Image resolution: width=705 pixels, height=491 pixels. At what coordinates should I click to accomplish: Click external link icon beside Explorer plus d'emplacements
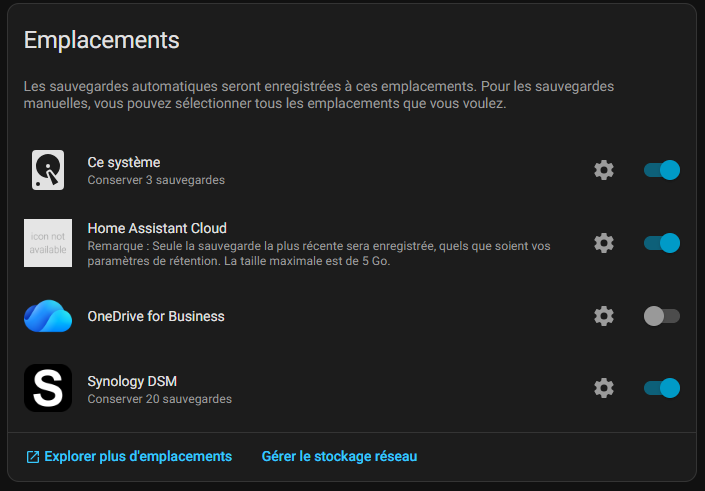coord(33,457)
